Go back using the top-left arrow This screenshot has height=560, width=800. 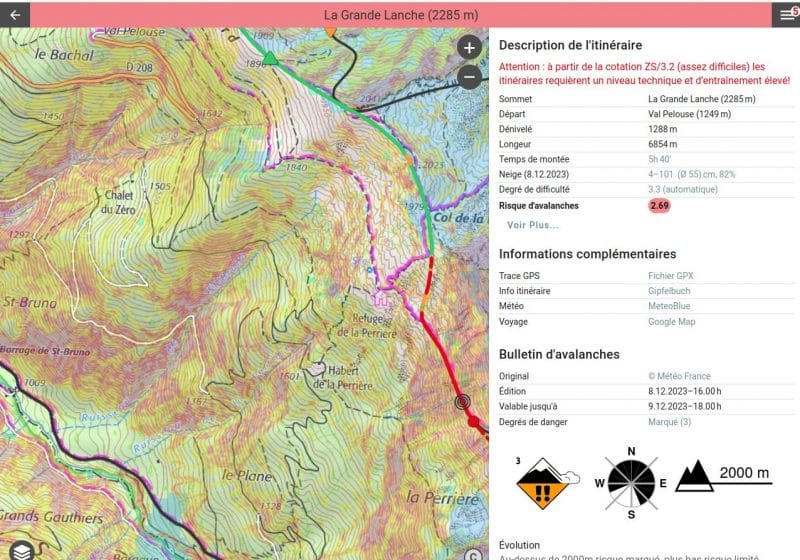pyautogui.click(x=14, y=14)
